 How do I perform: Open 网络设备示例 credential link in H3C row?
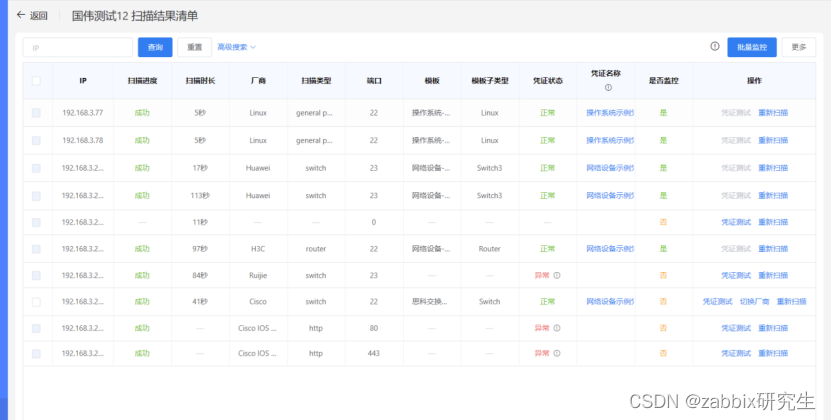(x=610, y=249)
